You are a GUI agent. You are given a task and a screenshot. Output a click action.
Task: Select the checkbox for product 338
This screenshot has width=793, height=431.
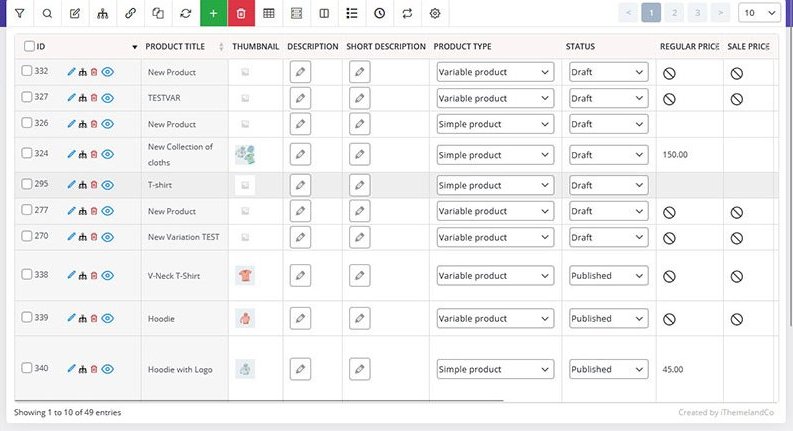[27, 275]
